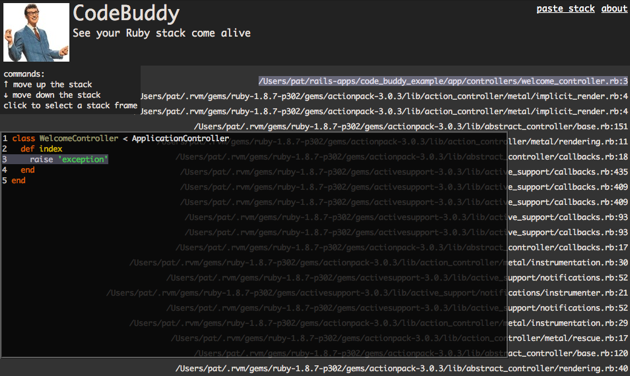Viewport: 630px width, 376px height.
Task: Open the about link
Action: coord(614,8)
